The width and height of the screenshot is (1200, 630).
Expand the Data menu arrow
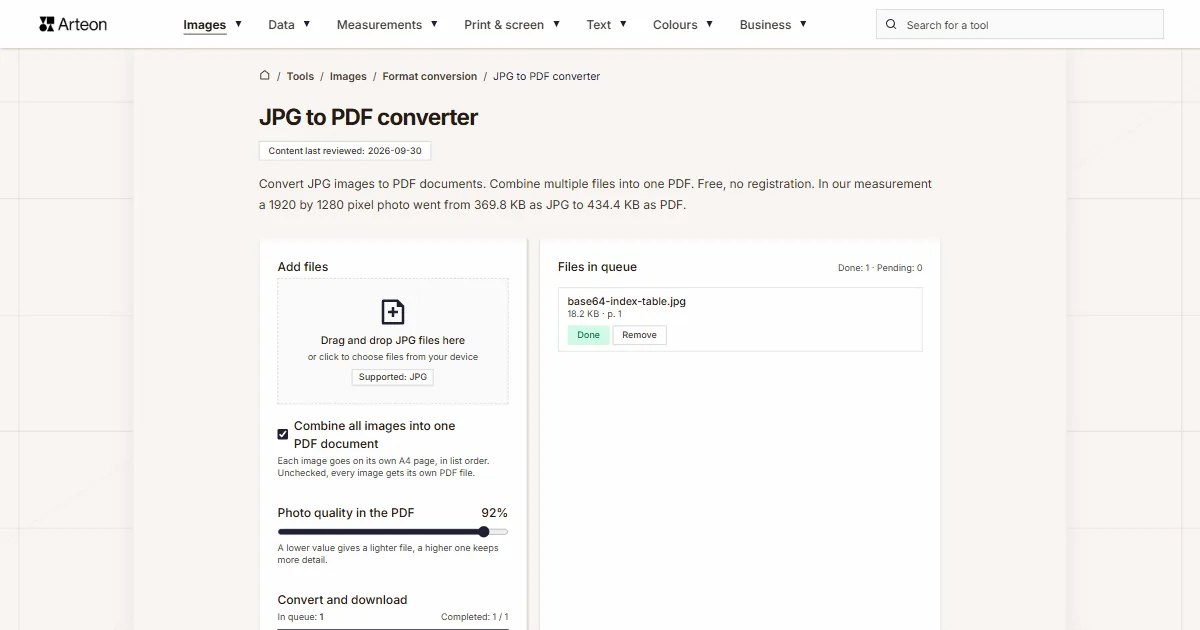pyautogui.click(x=306, y=24)
